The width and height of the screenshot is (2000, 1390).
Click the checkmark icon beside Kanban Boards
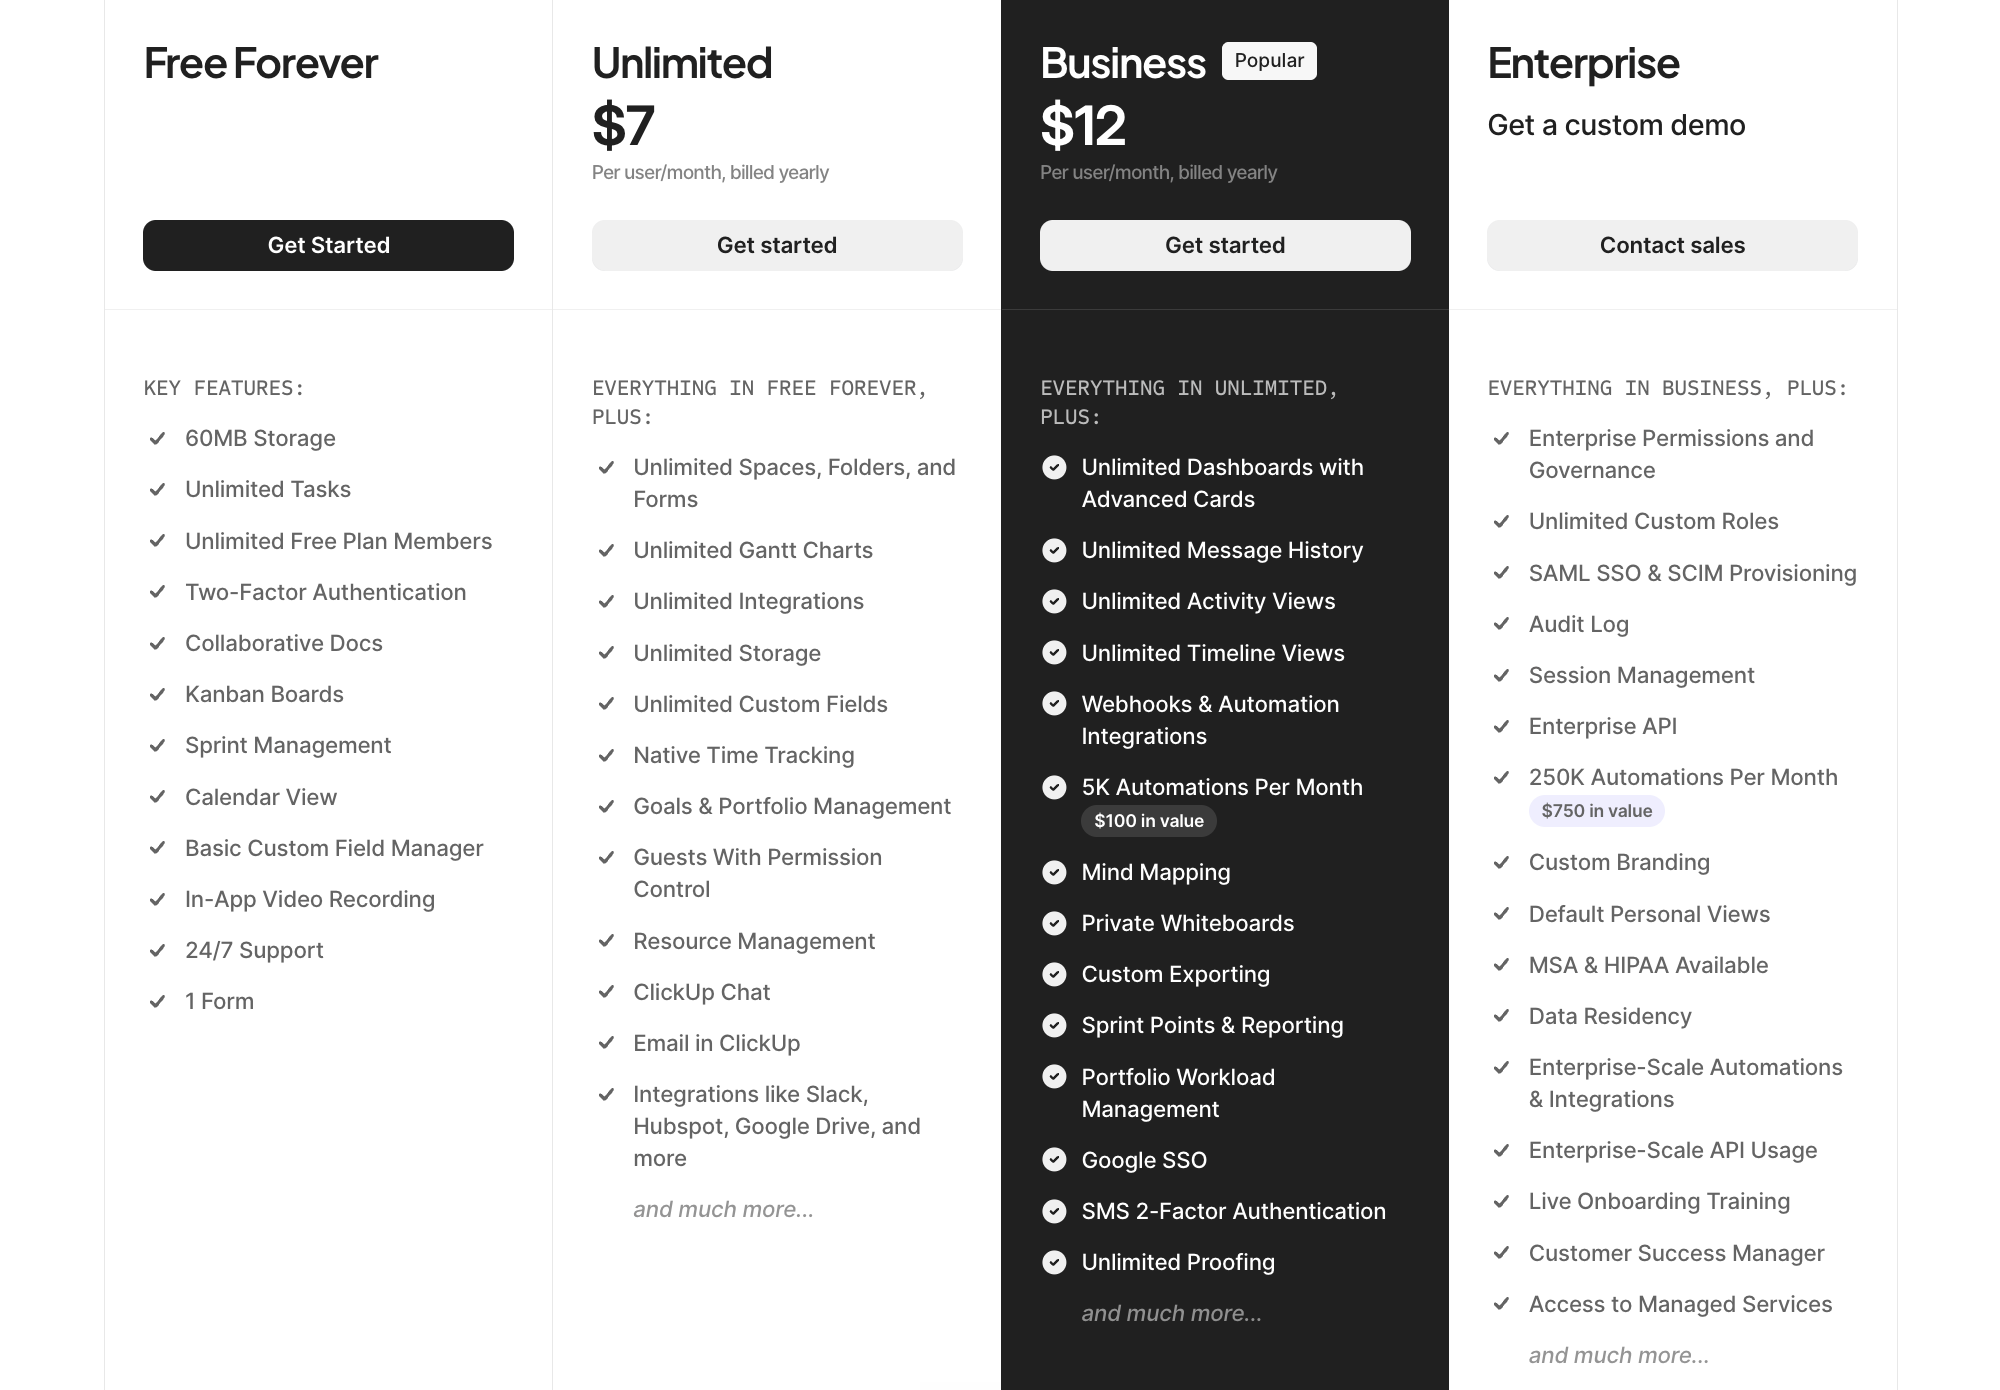tap(157, 694)
